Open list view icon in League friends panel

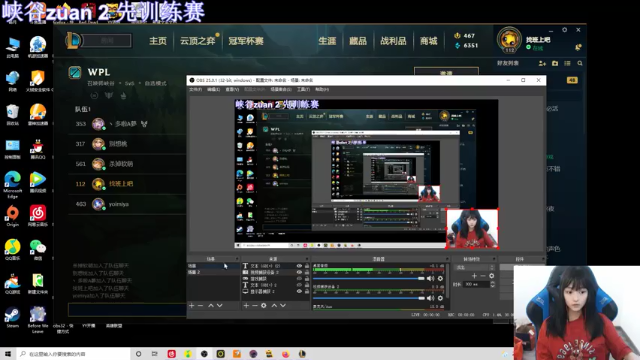567,63
